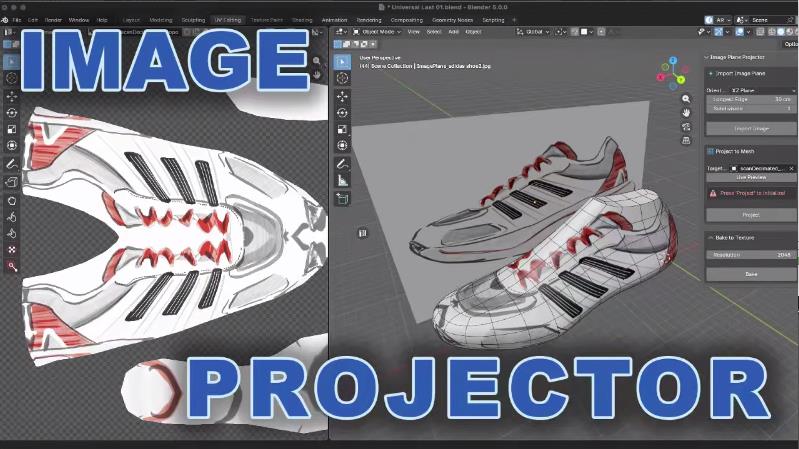
Task: Open the Global transform orientation dropdown
Action: tap(533, 32)
